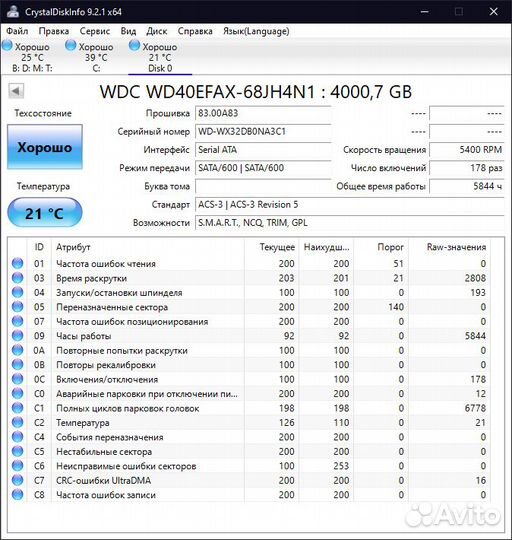Screen dimensions: 512x540
Task: Switch to the B: D: M: T: drive tab
Action: click(x=32, y=57)
